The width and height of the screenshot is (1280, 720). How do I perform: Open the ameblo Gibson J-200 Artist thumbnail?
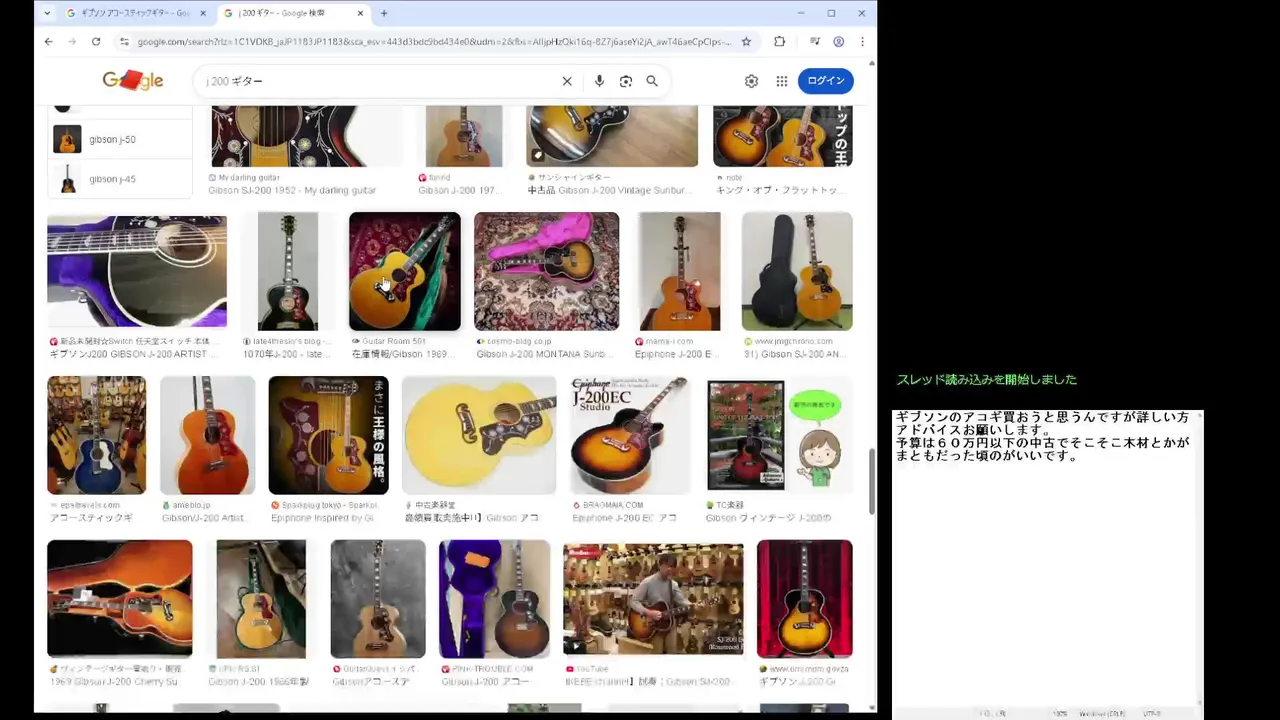tap(207, 435)
